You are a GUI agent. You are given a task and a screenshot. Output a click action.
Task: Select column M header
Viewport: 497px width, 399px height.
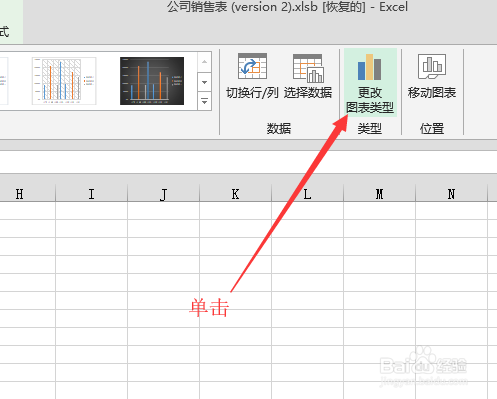click(x=379, y=194)
